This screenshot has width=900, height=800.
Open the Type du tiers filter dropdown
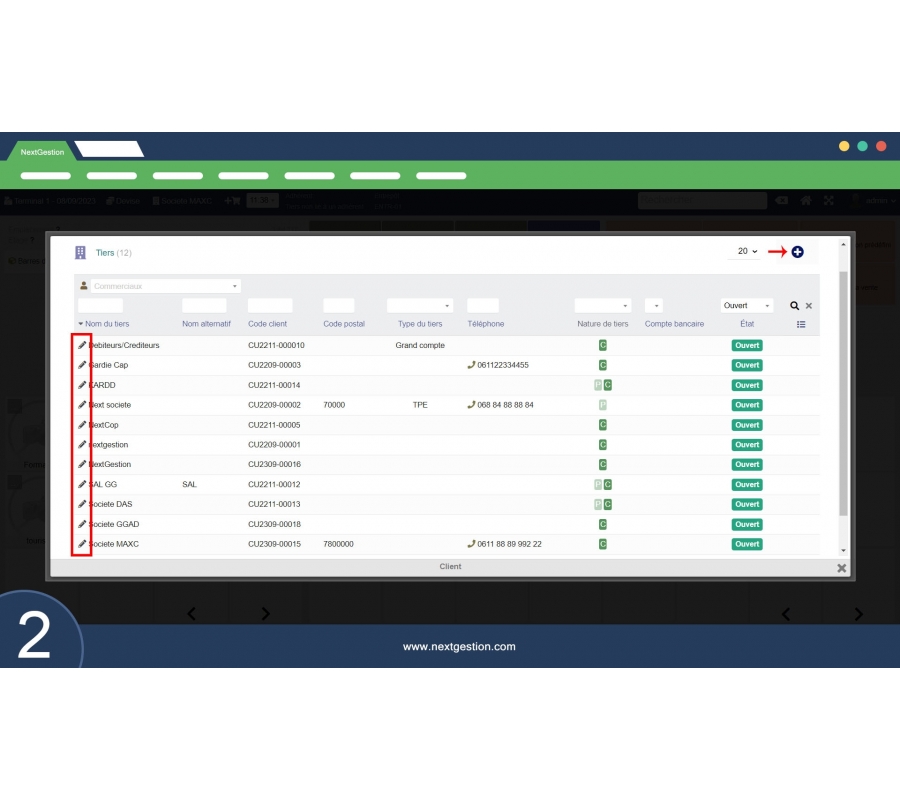pos(420,306)
